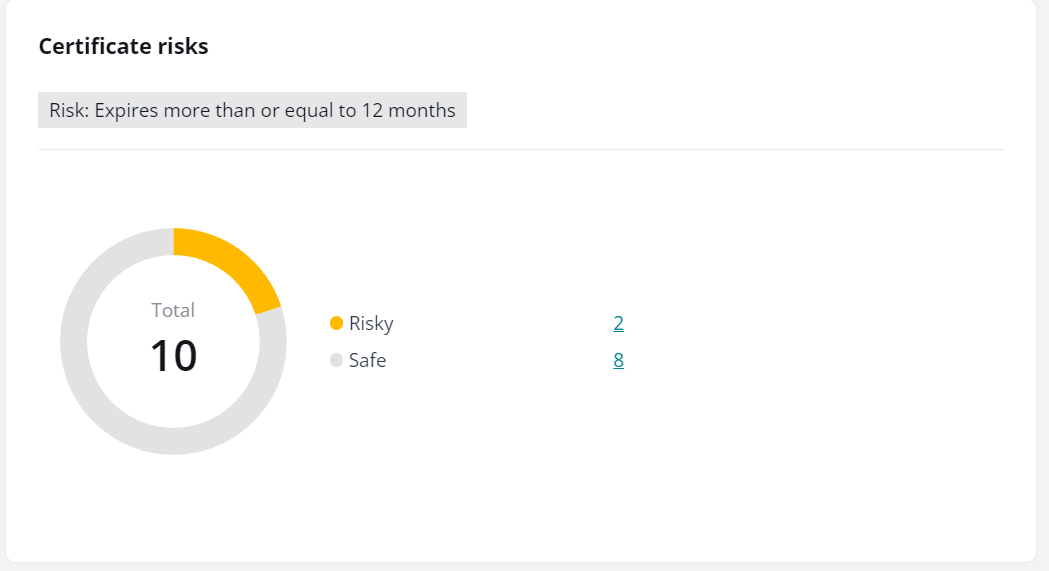1049x571 pixels.
Task: Click the word "Risk:" in the filter tag
Action: [x=68, y=110]
